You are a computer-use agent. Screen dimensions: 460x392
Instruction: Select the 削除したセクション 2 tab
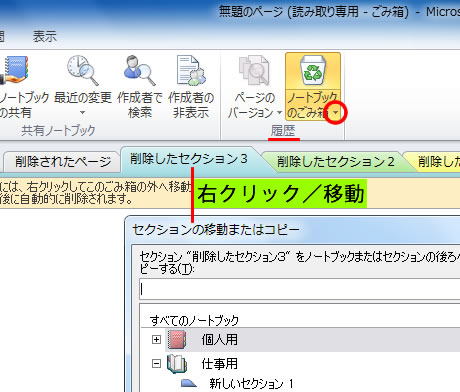pyautogui.click(x=336, y=162)
